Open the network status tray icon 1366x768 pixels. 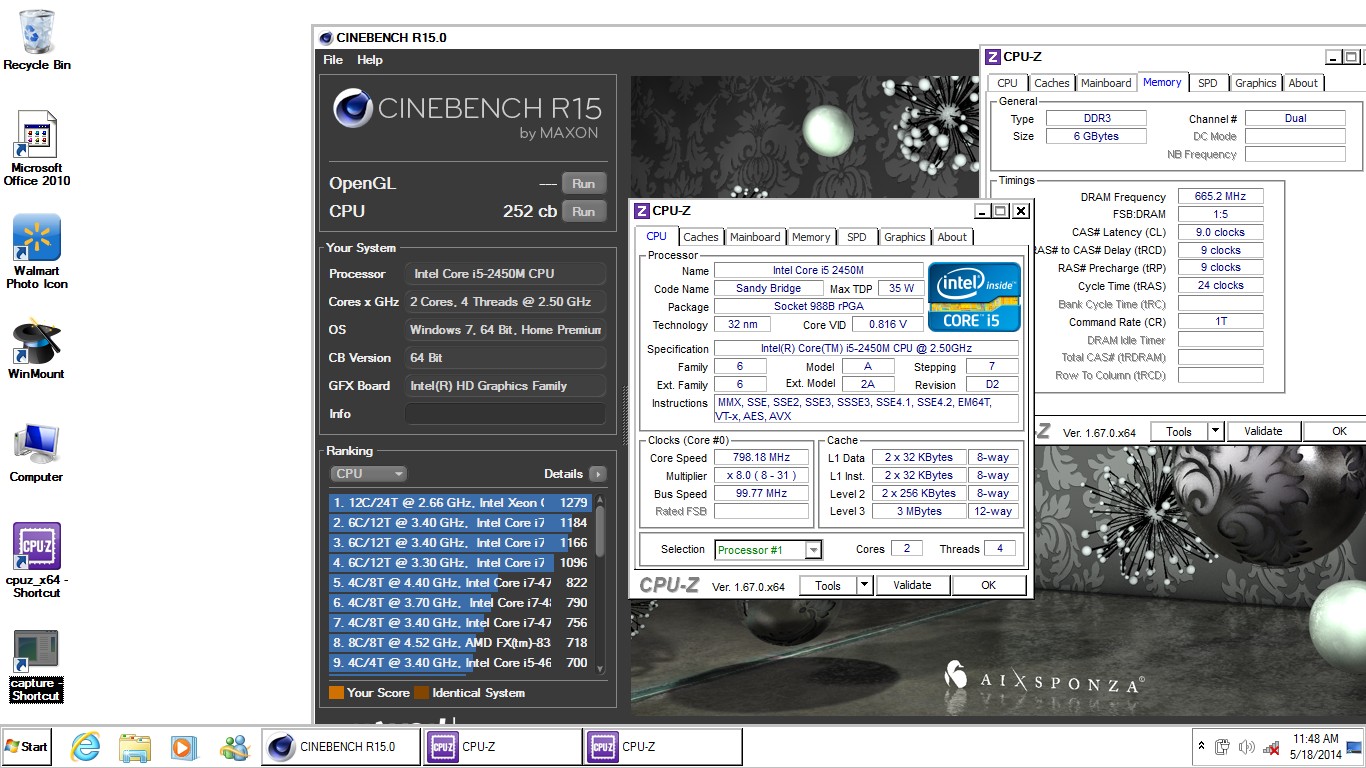1271,747
